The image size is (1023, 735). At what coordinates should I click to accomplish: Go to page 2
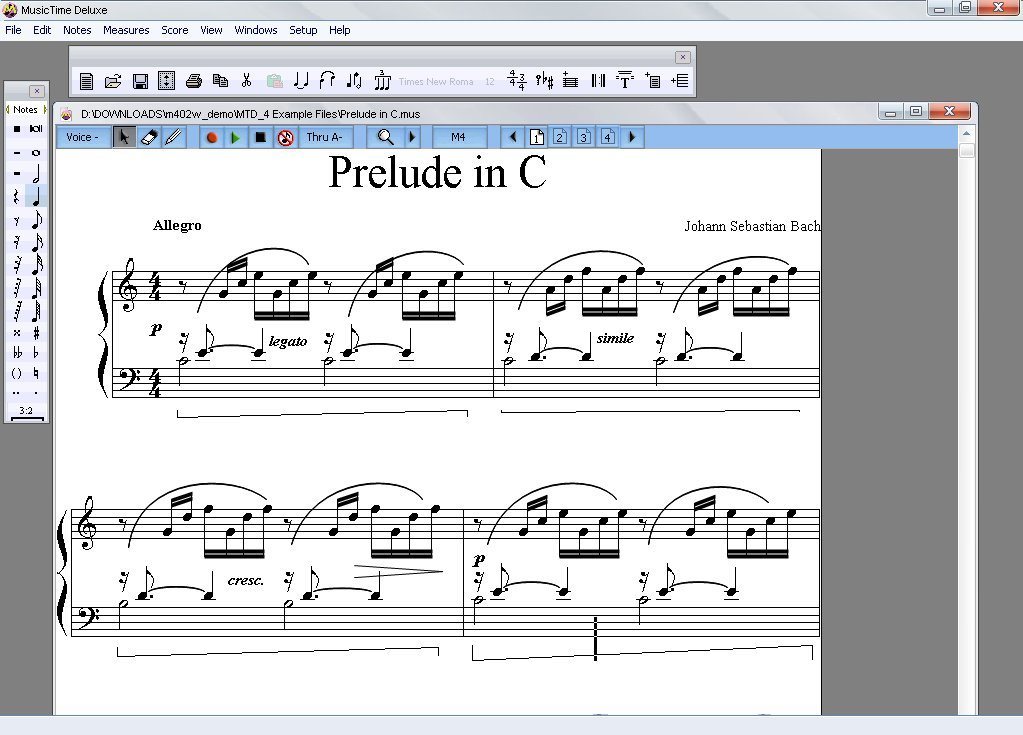tap(560, 137)
